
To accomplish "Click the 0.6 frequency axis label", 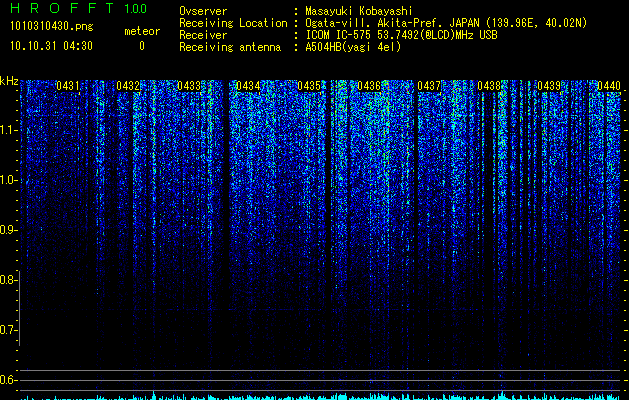I will 7,380.
